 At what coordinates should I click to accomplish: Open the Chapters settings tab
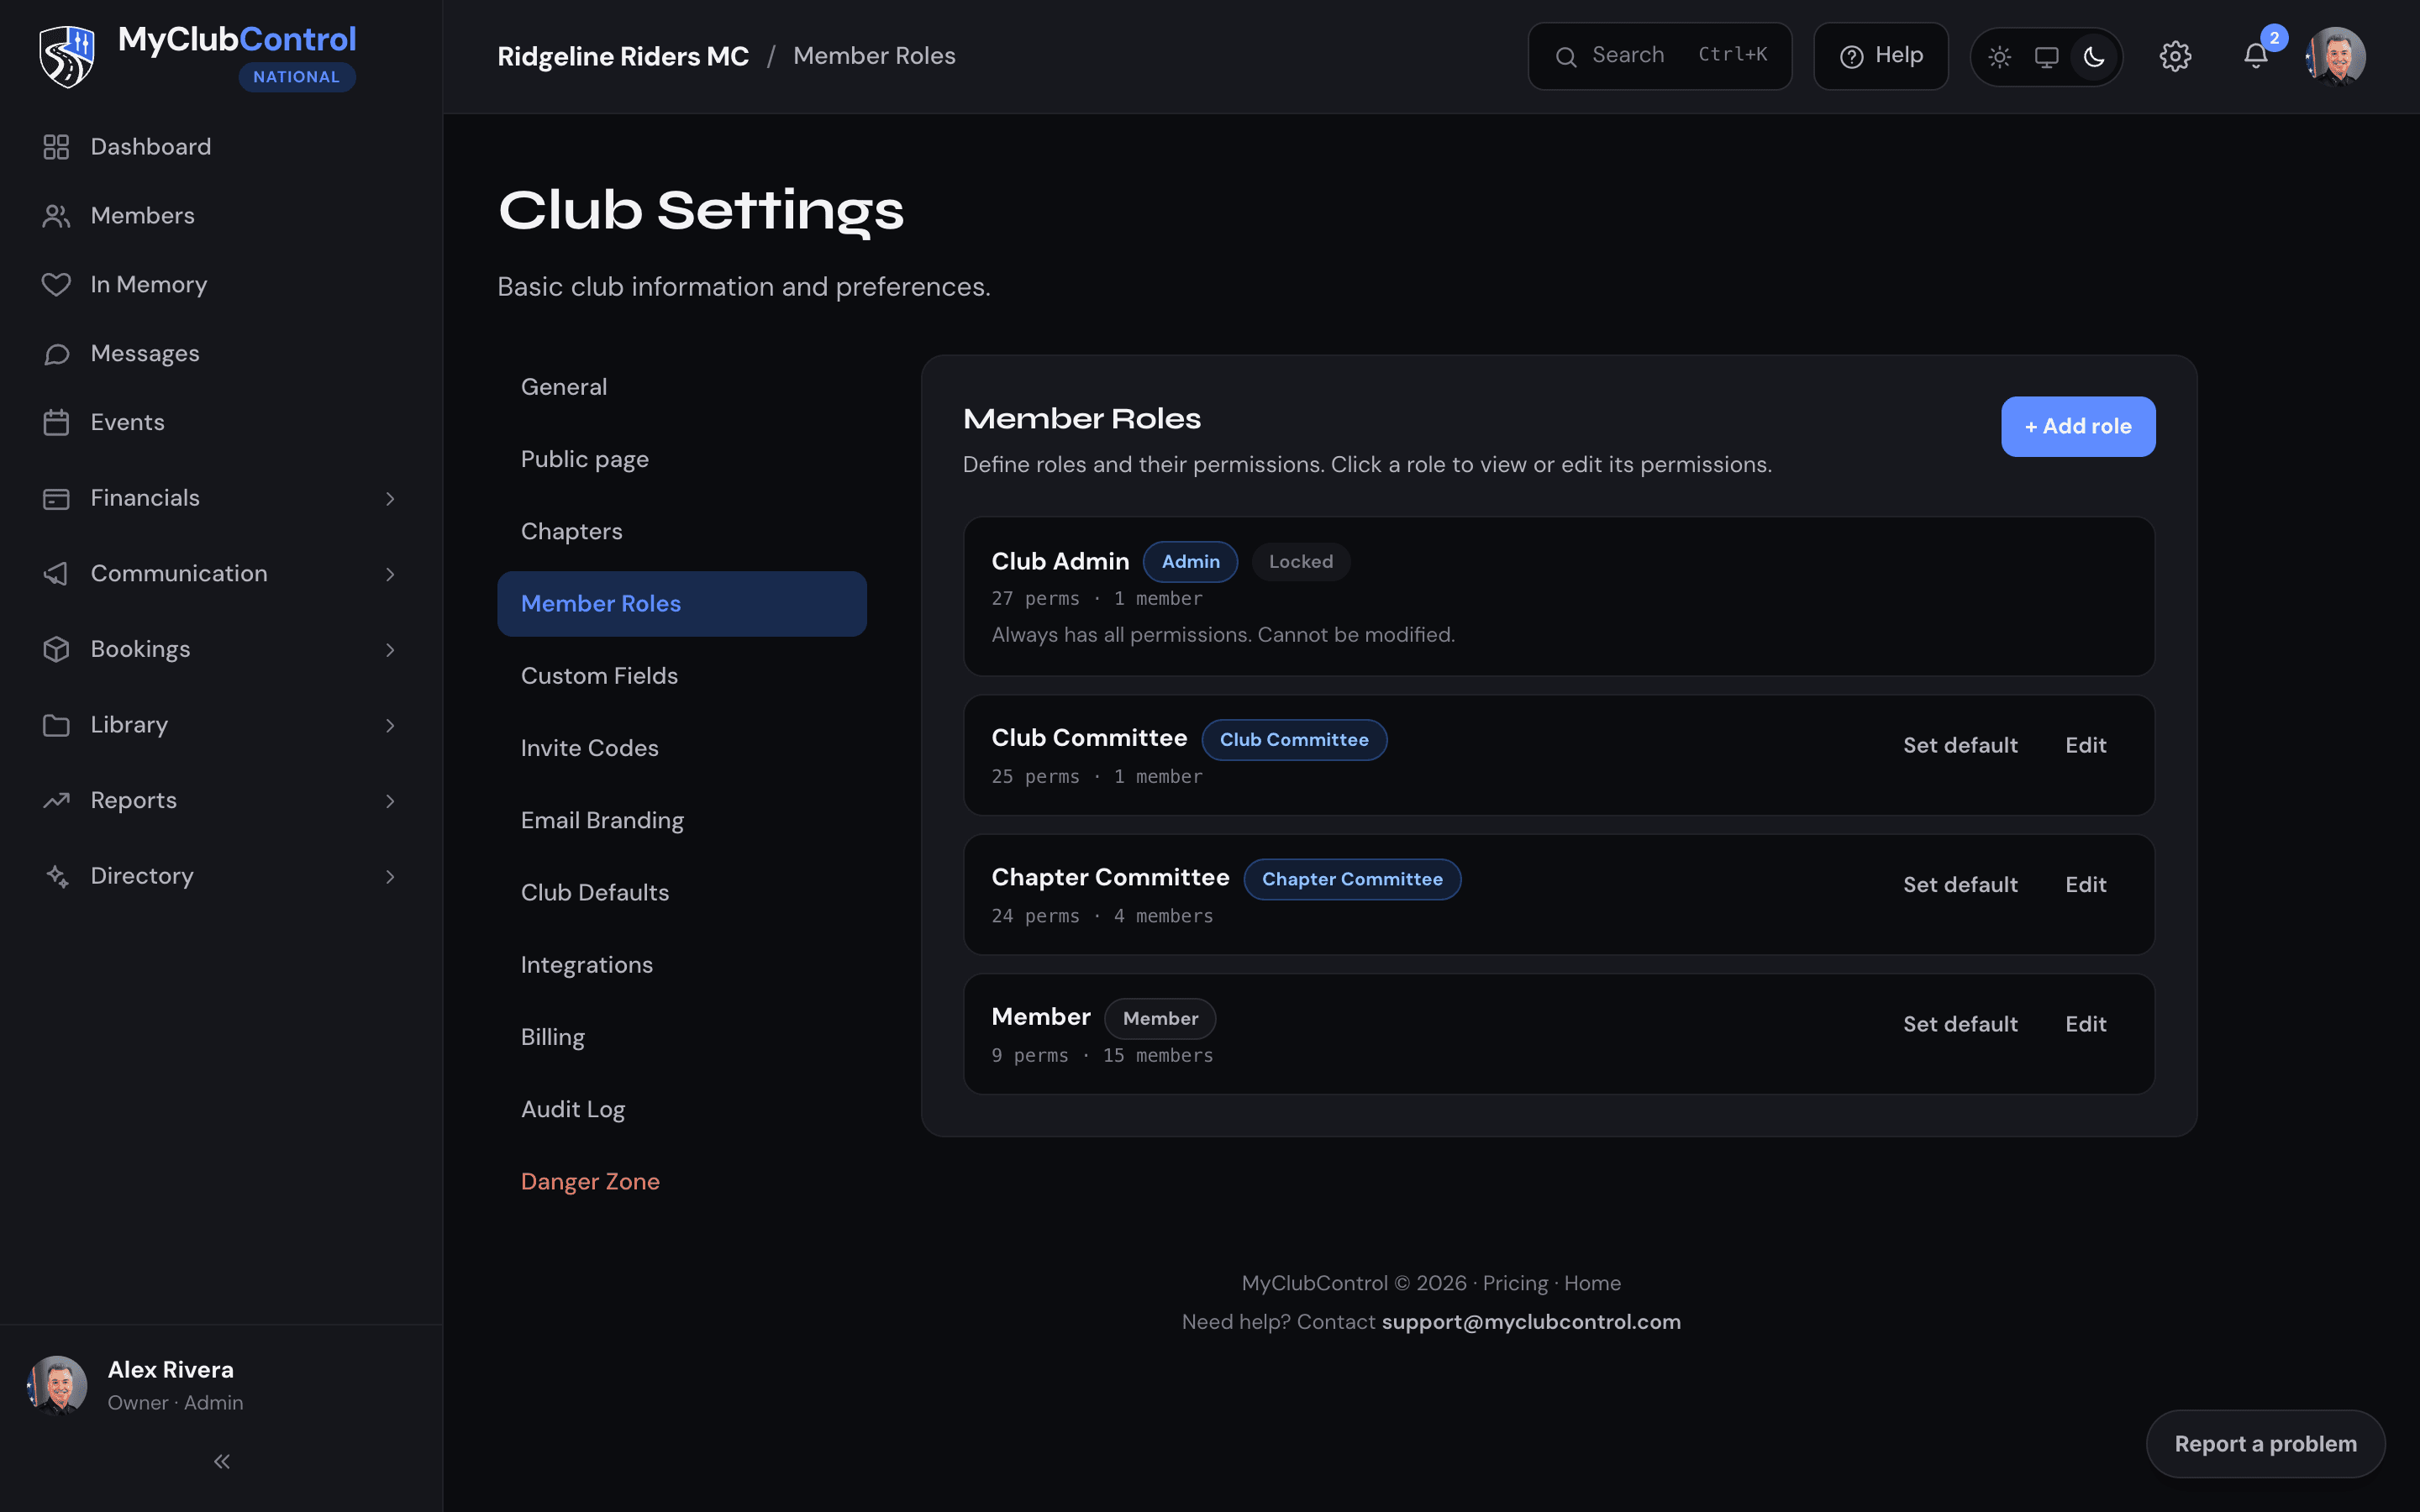(682, 531)
